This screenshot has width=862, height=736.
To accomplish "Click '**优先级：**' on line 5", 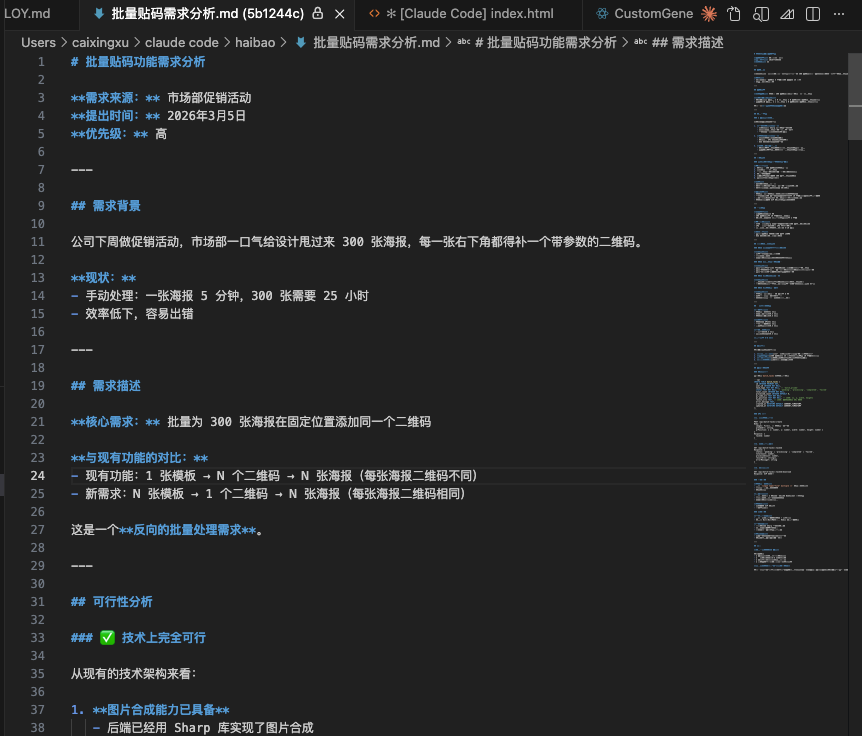I will pos(109,134).
